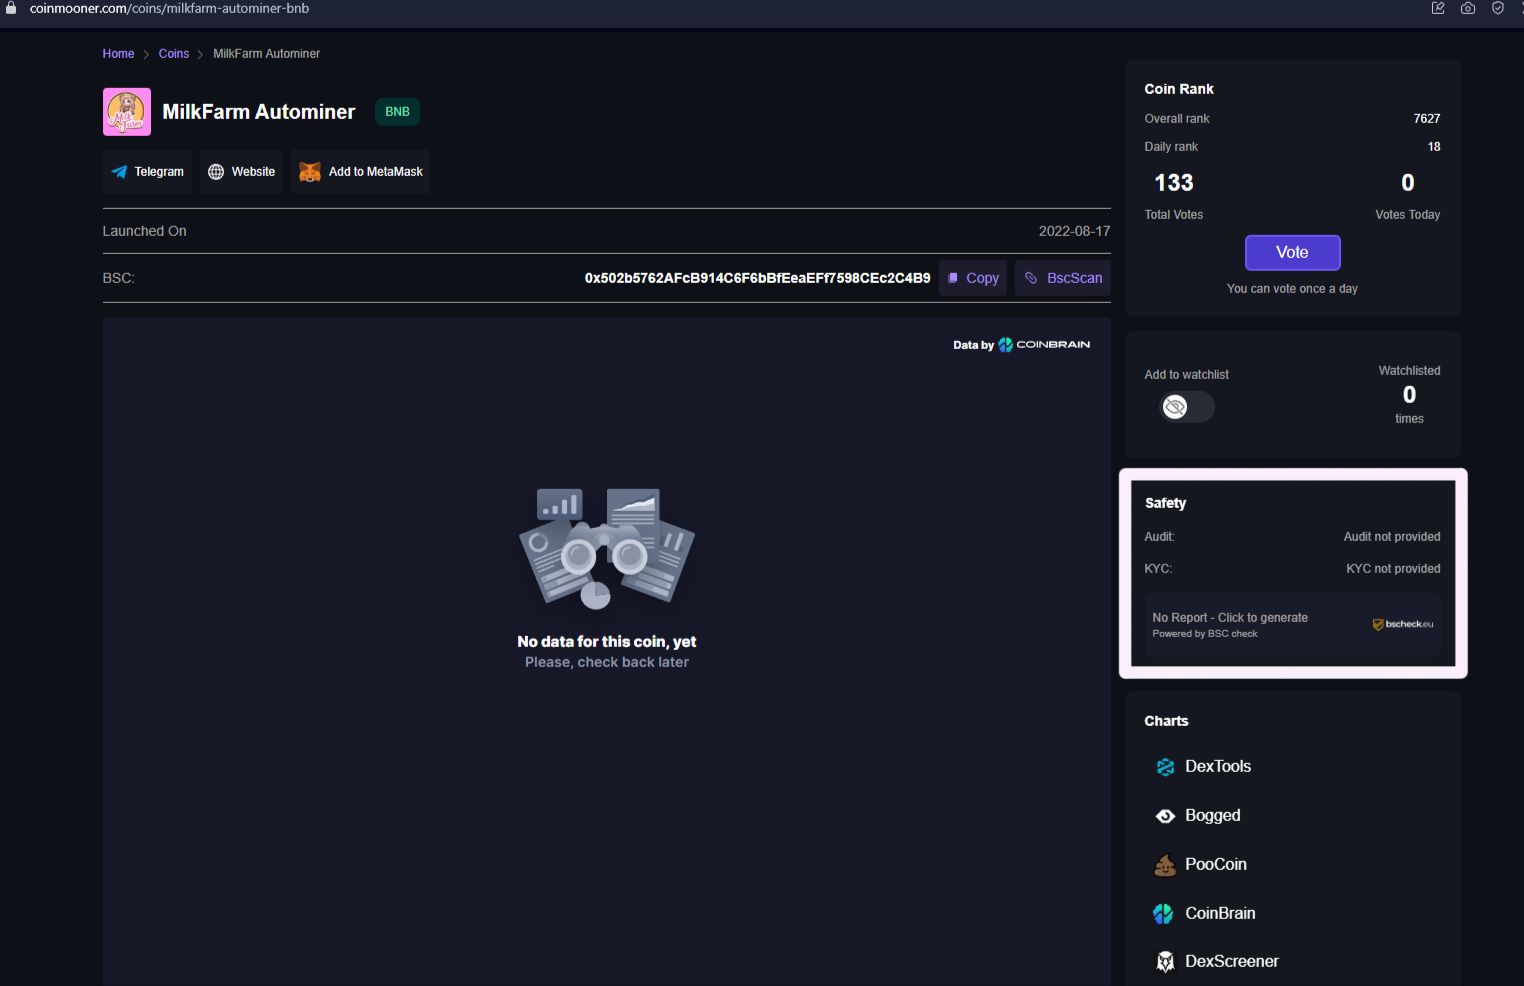The image size is (1524, 986).
Task: Click the 'Audit not provided' text
Action: (x=1392, y=537)
